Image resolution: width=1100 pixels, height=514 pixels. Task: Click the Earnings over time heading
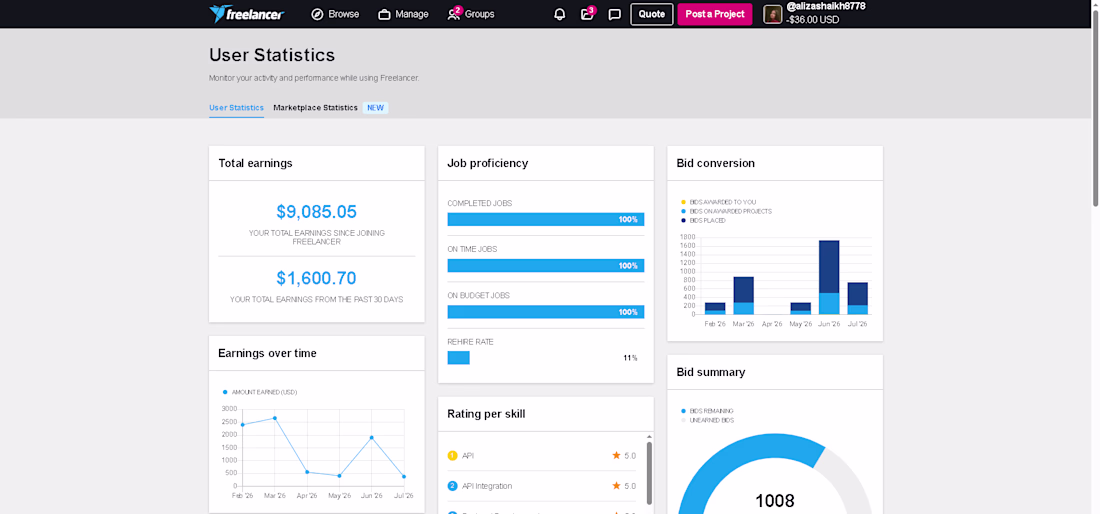pos(267,353)
